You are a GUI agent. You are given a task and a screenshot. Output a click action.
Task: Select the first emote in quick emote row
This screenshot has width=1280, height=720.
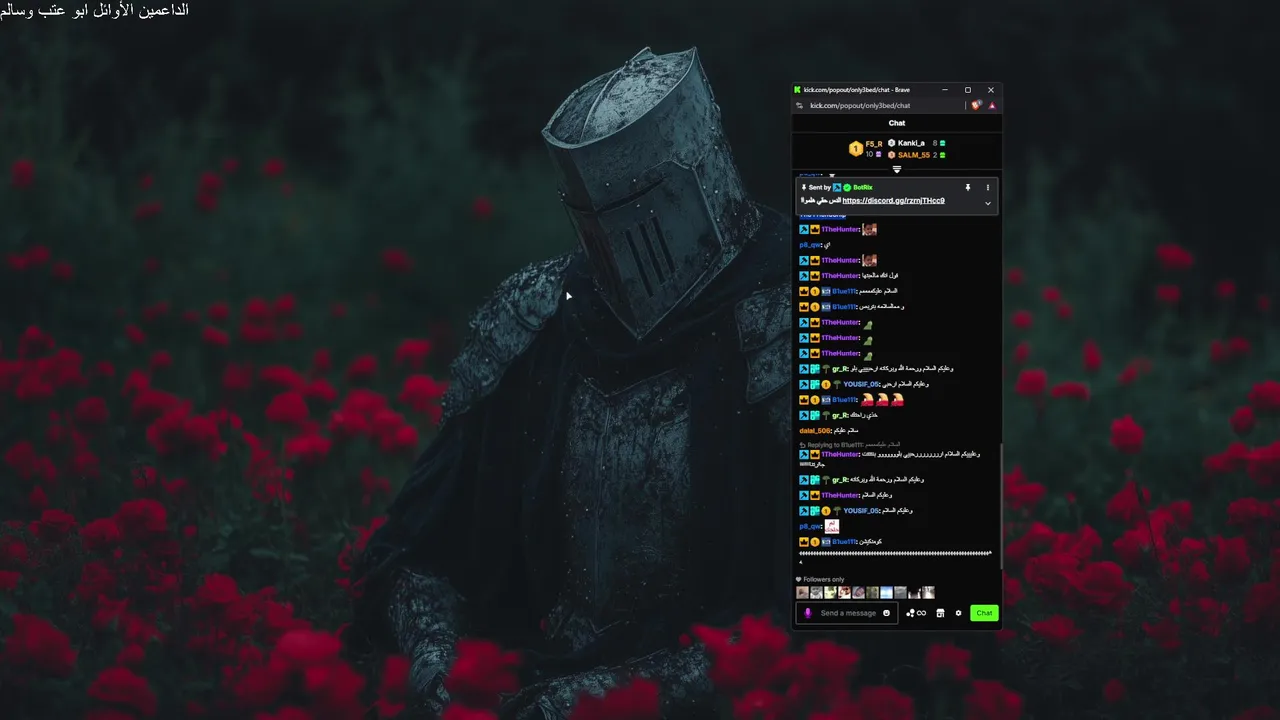[x=802, y=592]
